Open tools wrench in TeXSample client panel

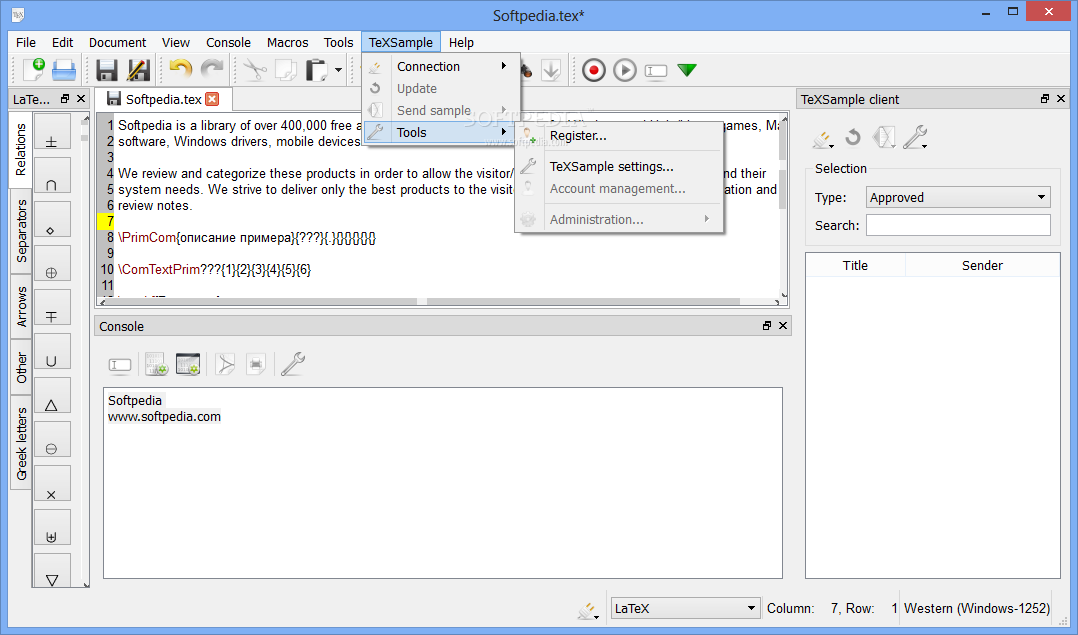pyautogui.click(x=915, y=138)
